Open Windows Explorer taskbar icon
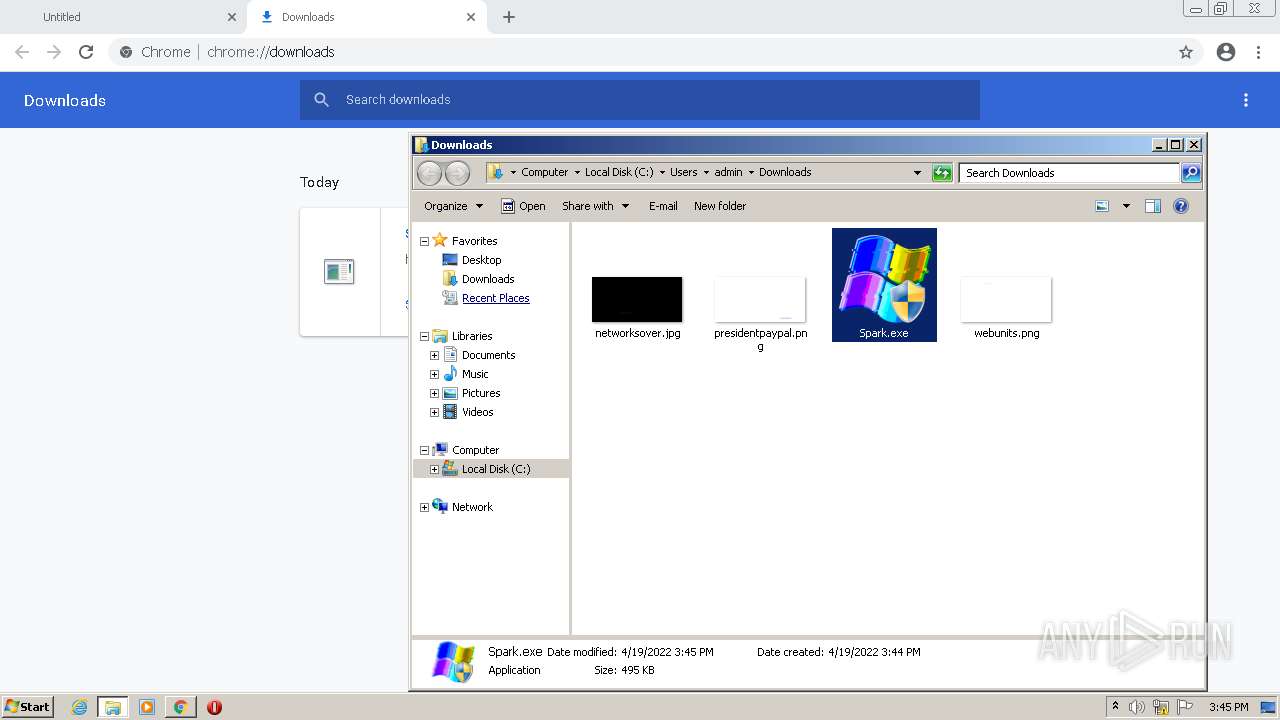 tap(113, 707)
